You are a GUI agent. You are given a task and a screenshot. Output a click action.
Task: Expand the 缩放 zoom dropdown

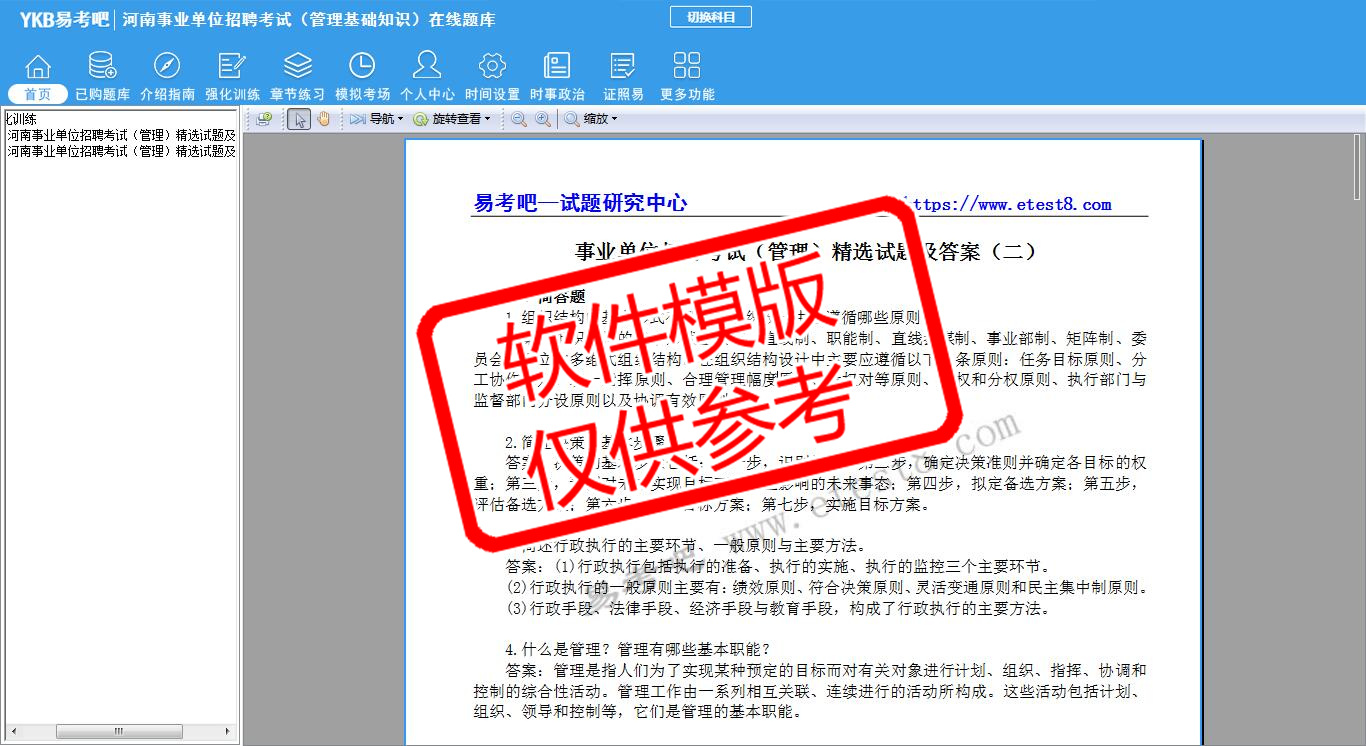point(591,119)
